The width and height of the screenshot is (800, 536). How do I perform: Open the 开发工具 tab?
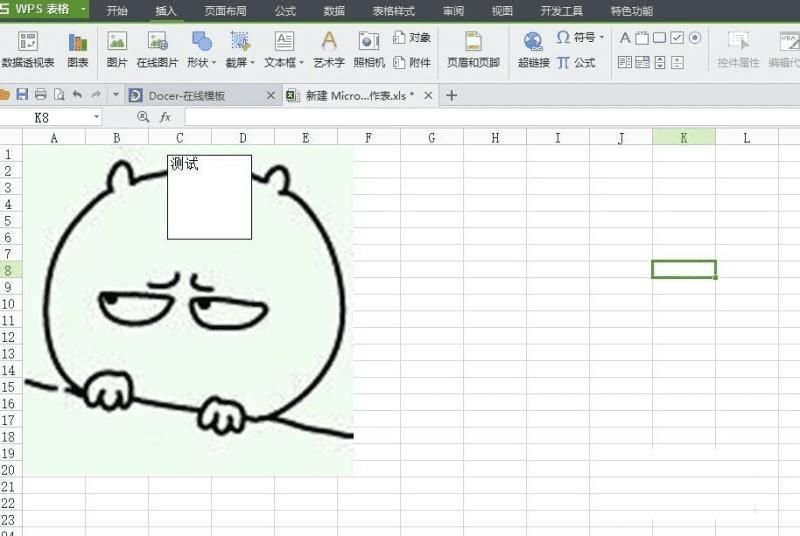pos(561,11)
